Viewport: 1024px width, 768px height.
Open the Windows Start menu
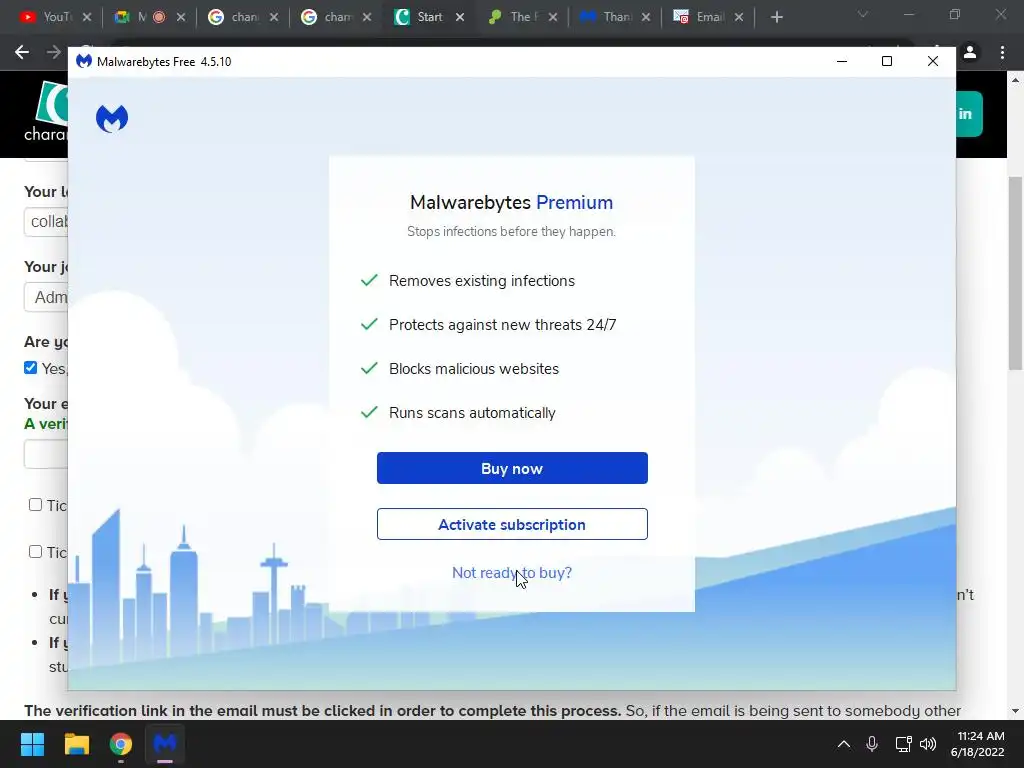32,744
